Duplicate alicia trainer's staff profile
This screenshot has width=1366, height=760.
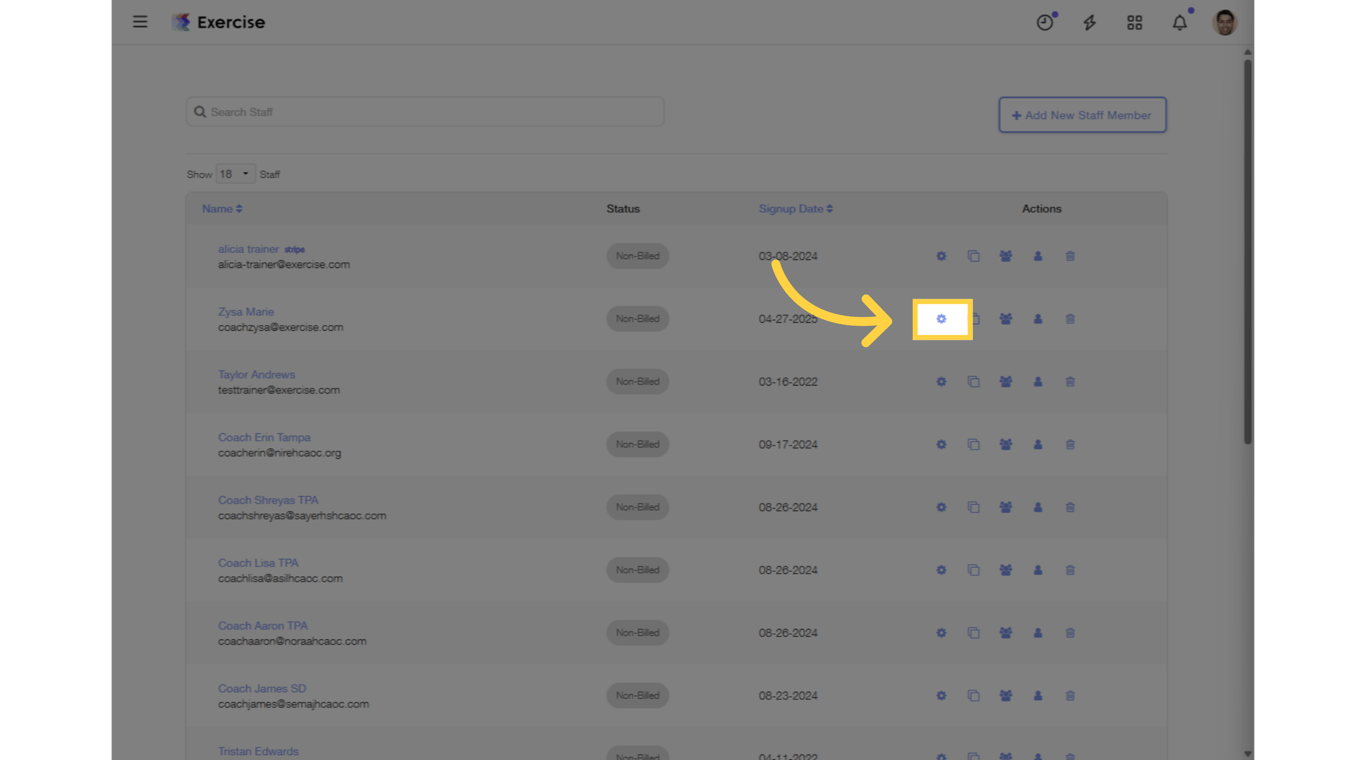[x=973, y=256]
